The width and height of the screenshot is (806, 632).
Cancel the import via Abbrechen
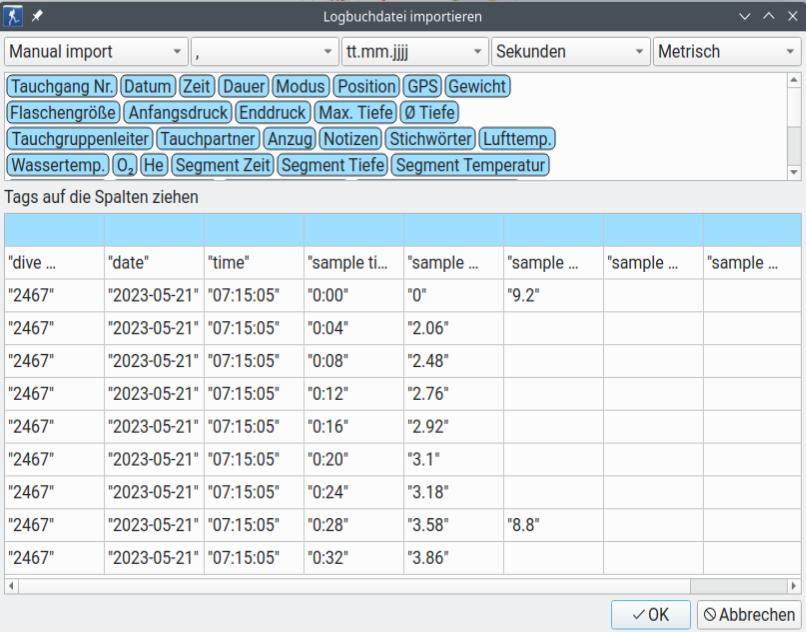pyautogui.click(x=750, y=614)
